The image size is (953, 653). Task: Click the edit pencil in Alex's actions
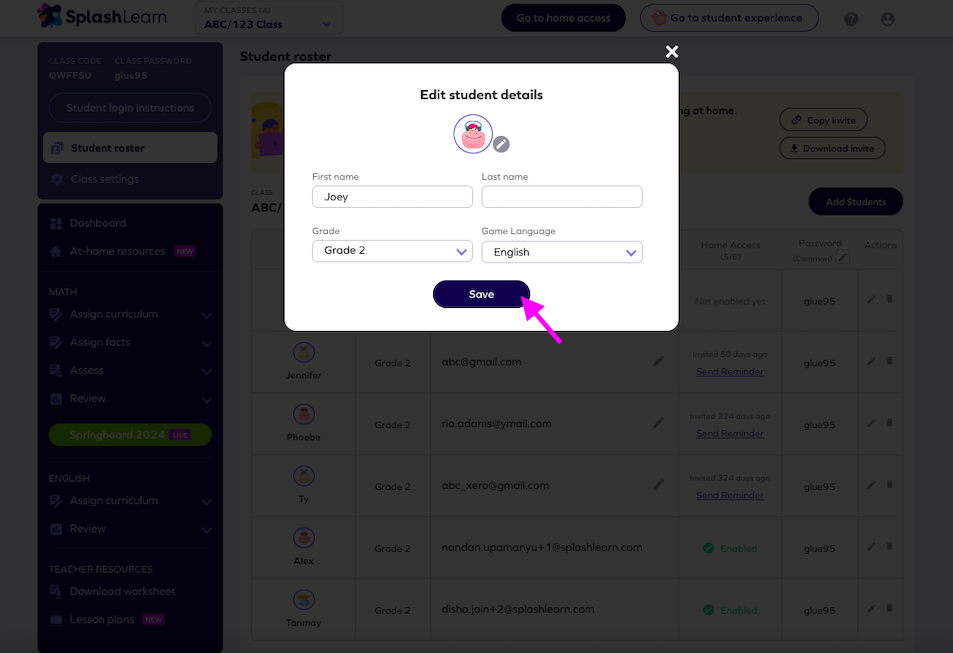871,547
